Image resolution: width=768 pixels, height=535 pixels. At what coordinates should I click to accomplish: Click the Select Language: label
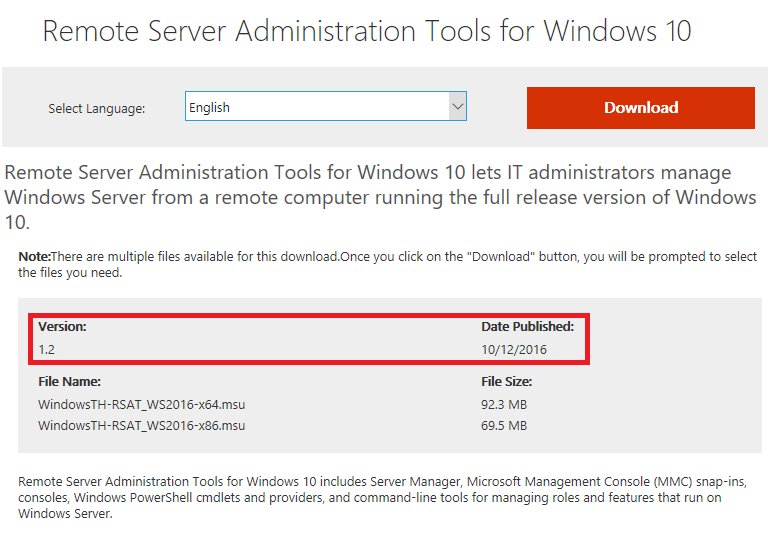tap(96, 108)
